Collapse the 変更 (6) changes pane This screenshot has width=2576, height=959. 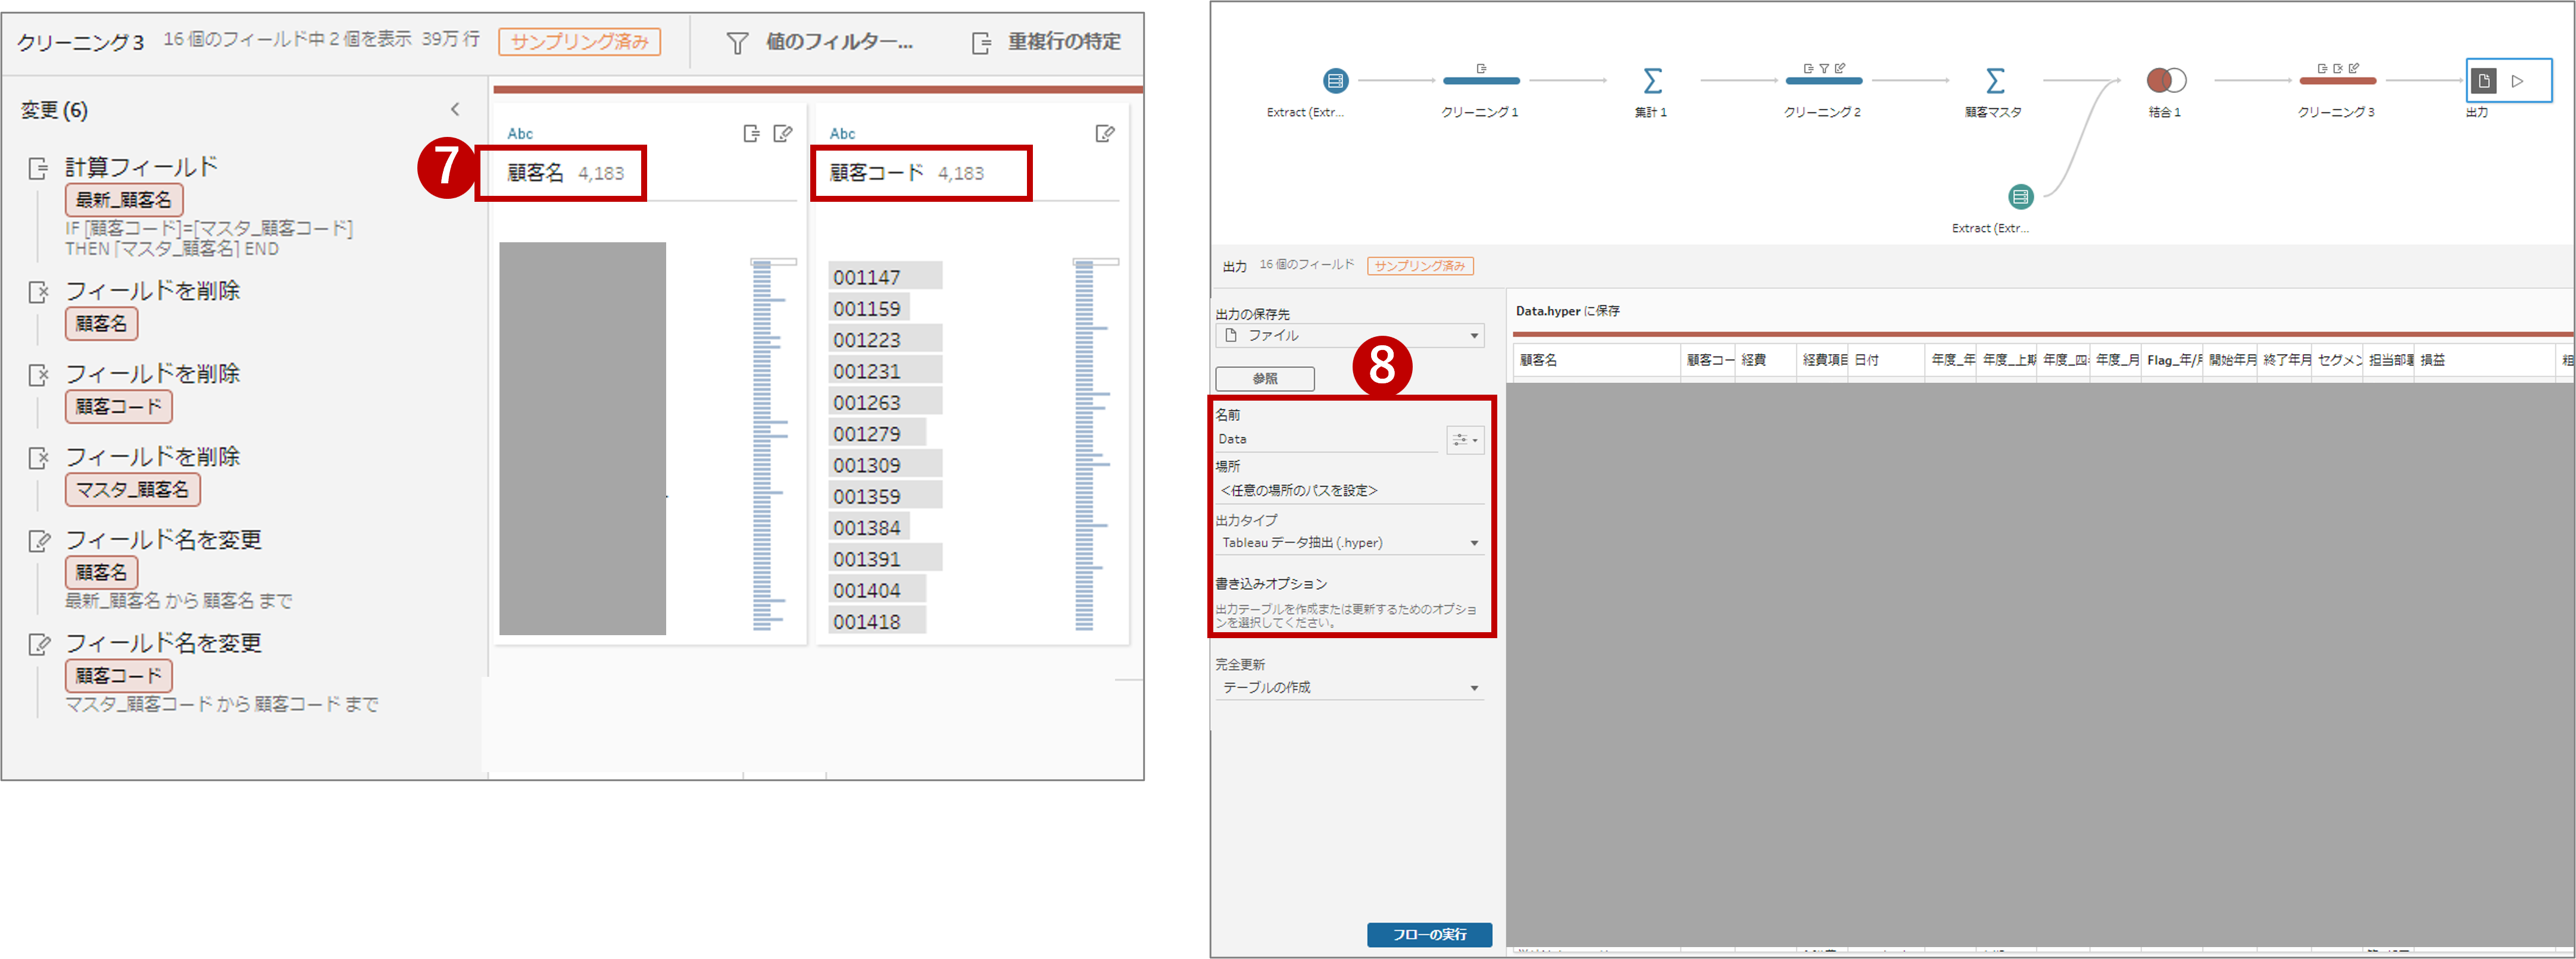(x=455, y=109)
